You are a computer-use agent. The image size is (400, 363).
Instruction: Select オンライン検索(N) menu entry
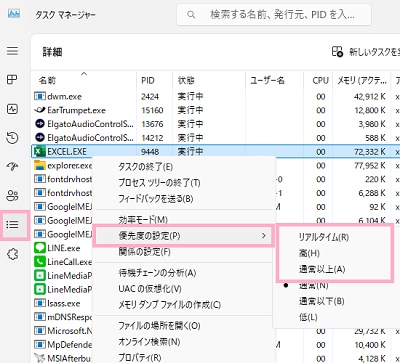tap(149, 342)
